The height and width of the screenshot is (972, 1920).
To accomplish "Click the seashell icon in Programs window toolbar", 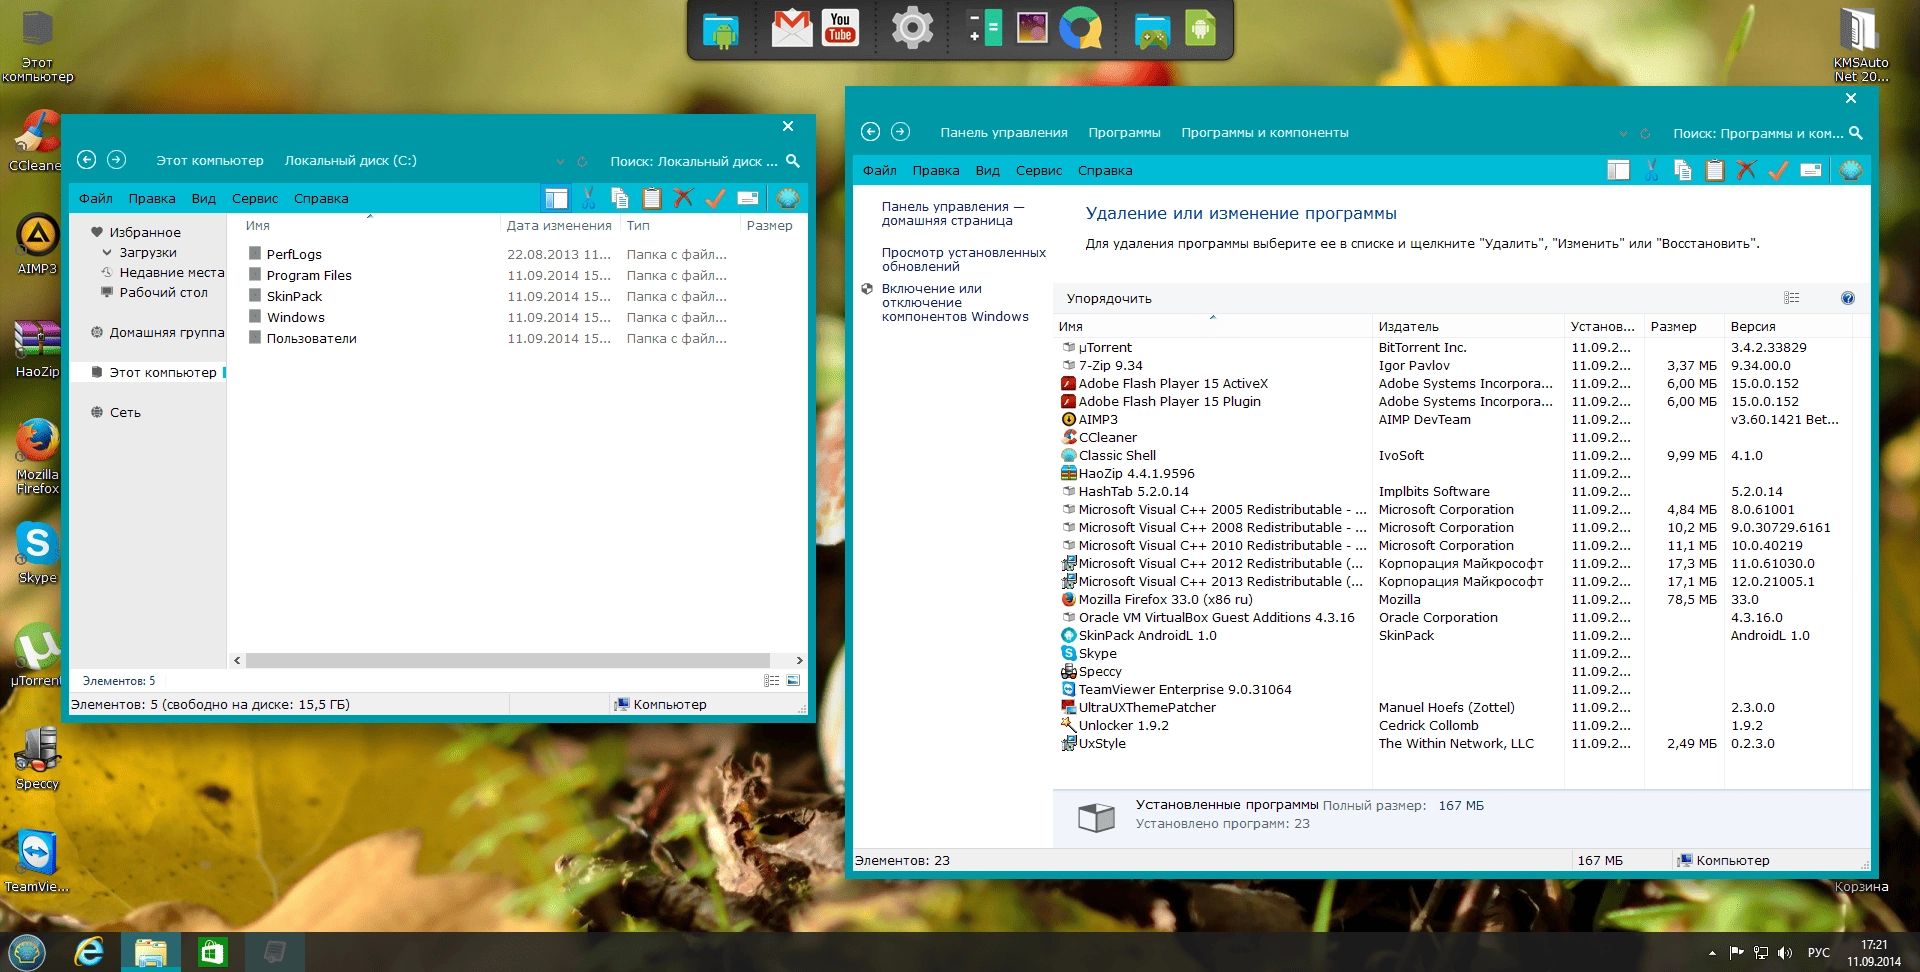I will pos(1851,170).
